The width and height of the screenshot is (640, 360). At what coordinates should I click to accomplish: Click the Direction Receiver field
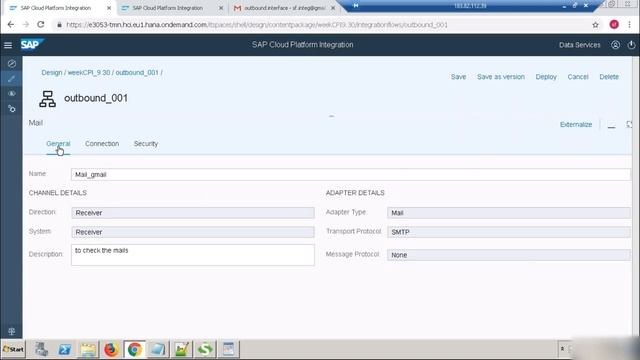[193, 213]
